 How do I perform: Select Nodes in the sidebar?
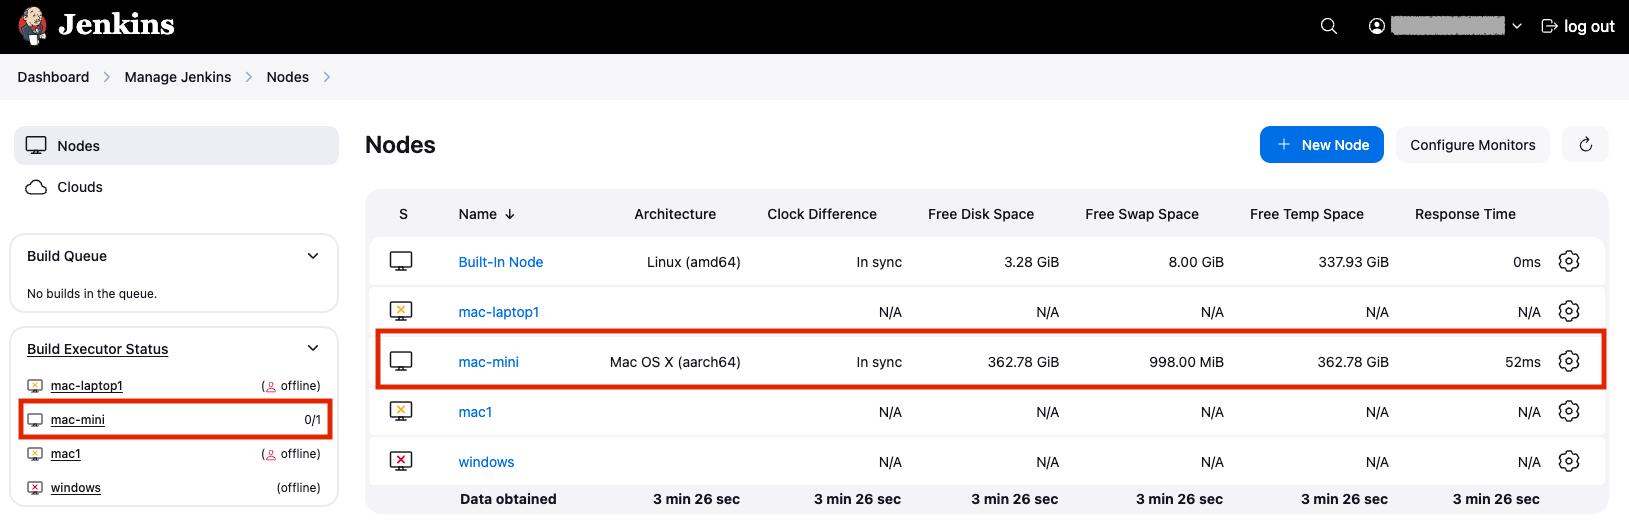176,145
